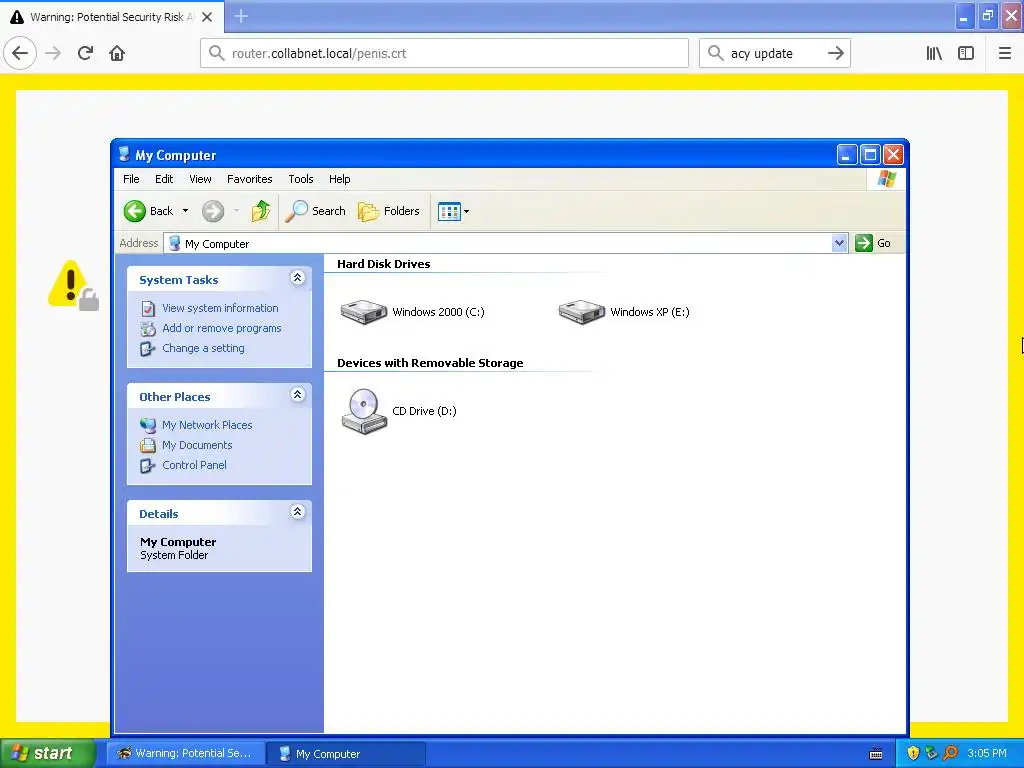Click View system information link
This screenshot has height=768, width=1024.
(220, 308)
